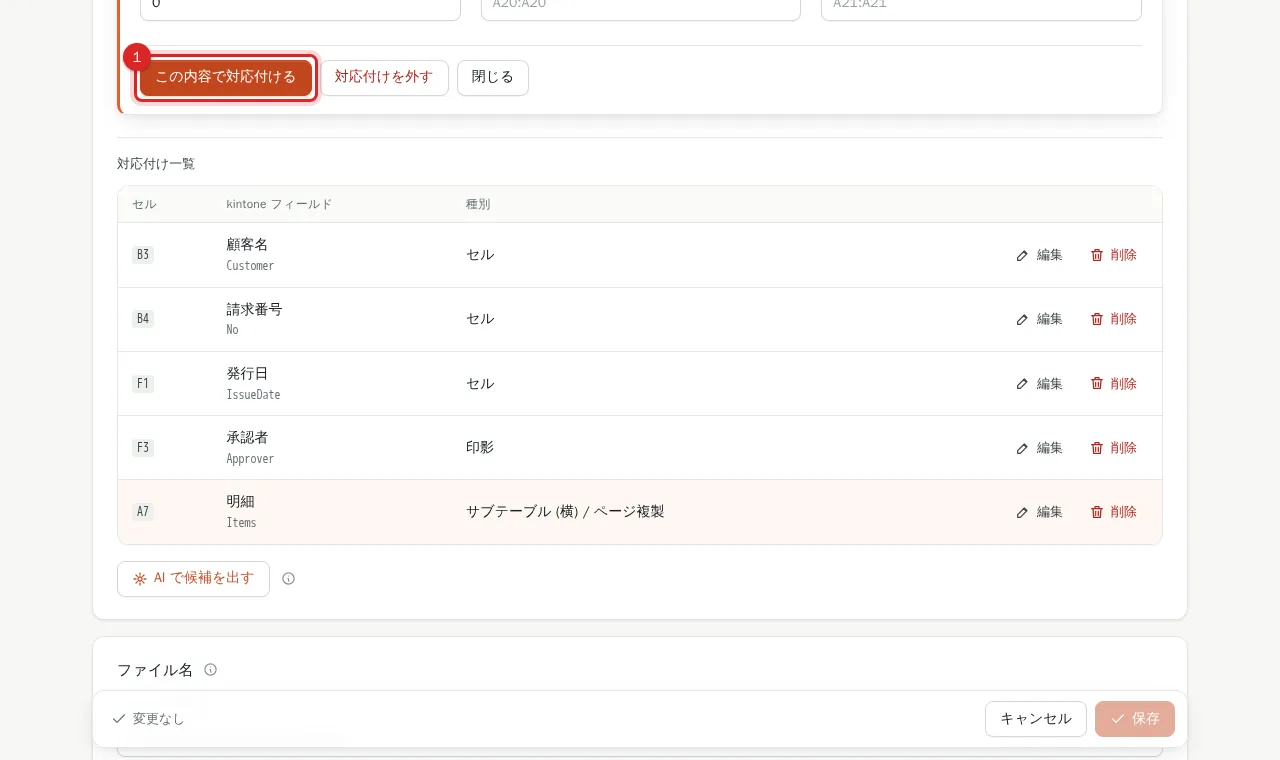
Task: Click the 保存 button
Action: [1135, 719]
